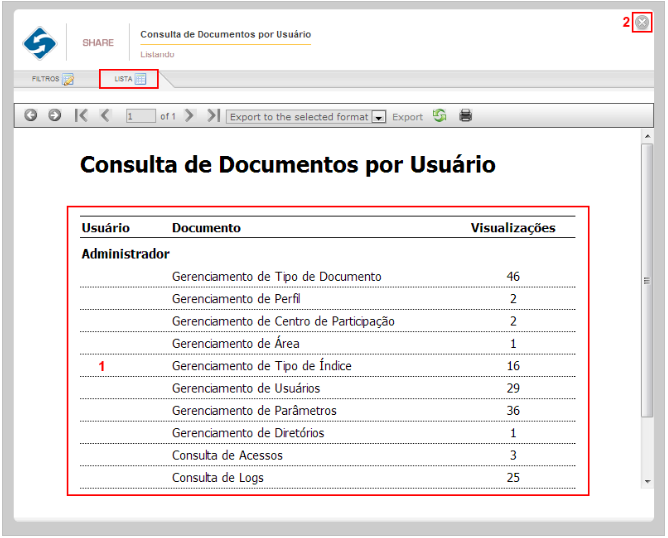Image resolution: width=668 pixels, height=538 pixels.
Task: Select Consulta de Logs row
Action: 327,478
